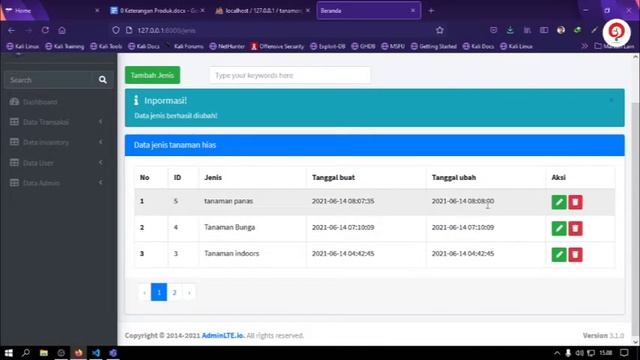
Task: Go back with browser back arrow
Action: (x=11, y=30)
